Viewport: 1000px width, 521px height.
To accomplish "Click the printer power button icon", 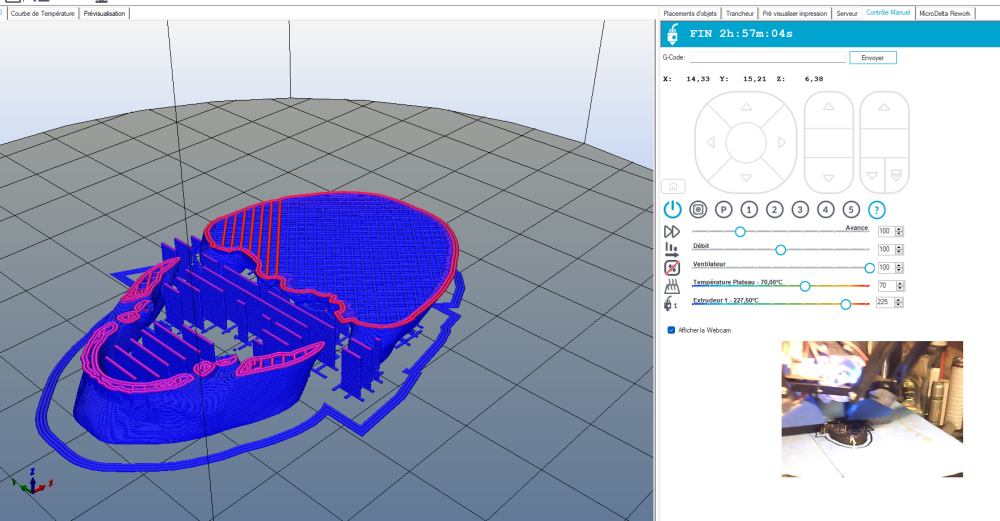I will [672, 210].
